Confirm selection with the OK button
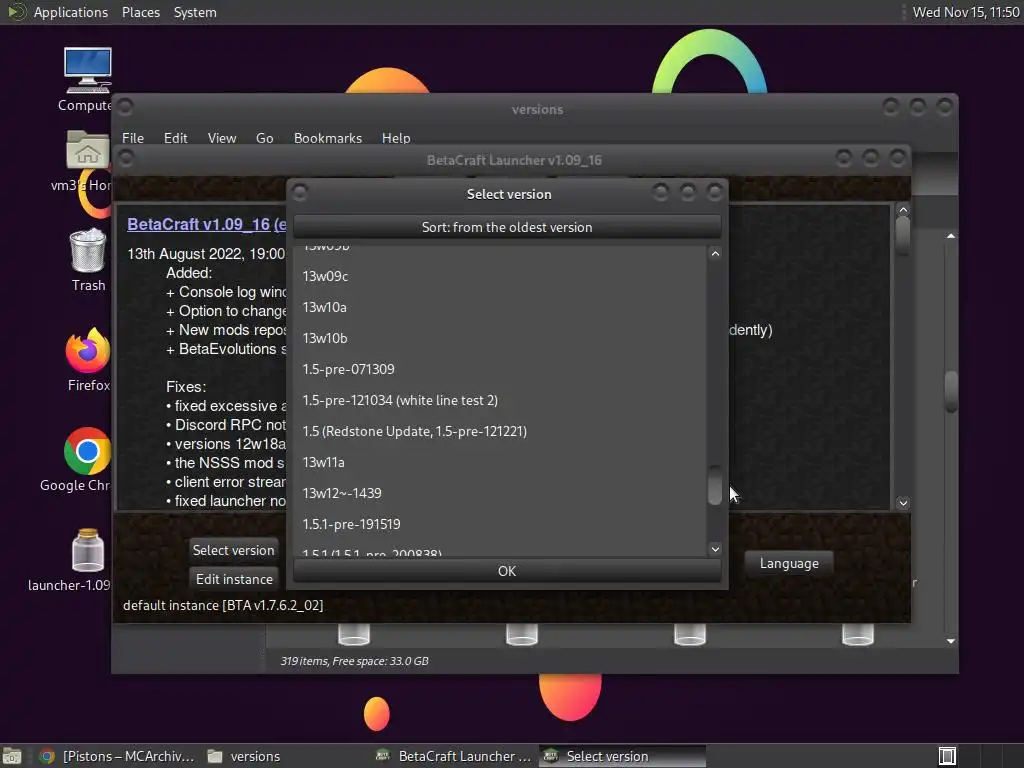Screen dimensions: 1024x768 click(x=507, y=571)
